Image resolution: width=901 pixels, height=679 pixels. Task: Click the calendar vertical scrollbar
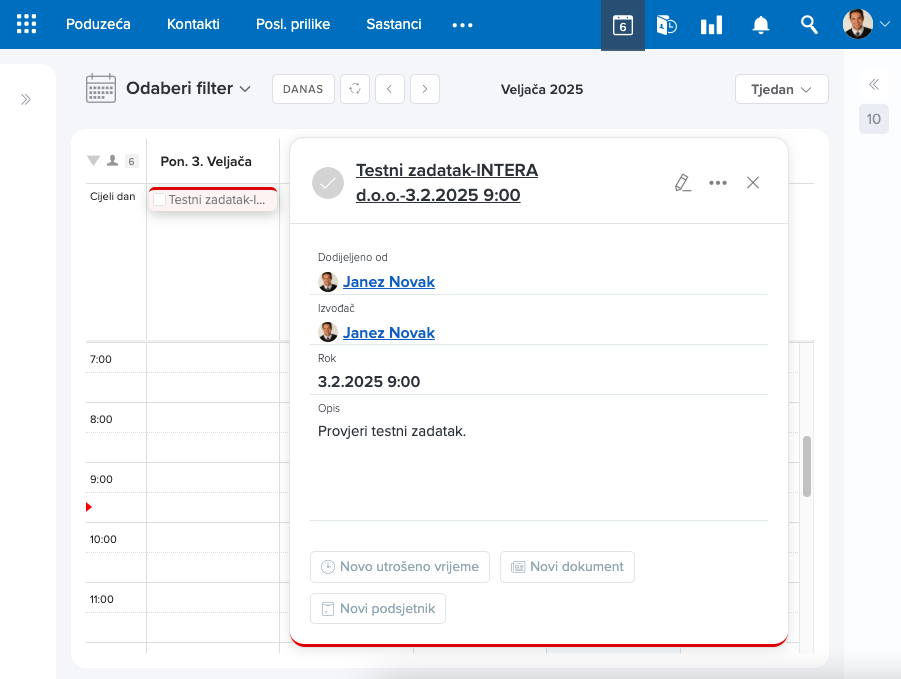(807, 465)
